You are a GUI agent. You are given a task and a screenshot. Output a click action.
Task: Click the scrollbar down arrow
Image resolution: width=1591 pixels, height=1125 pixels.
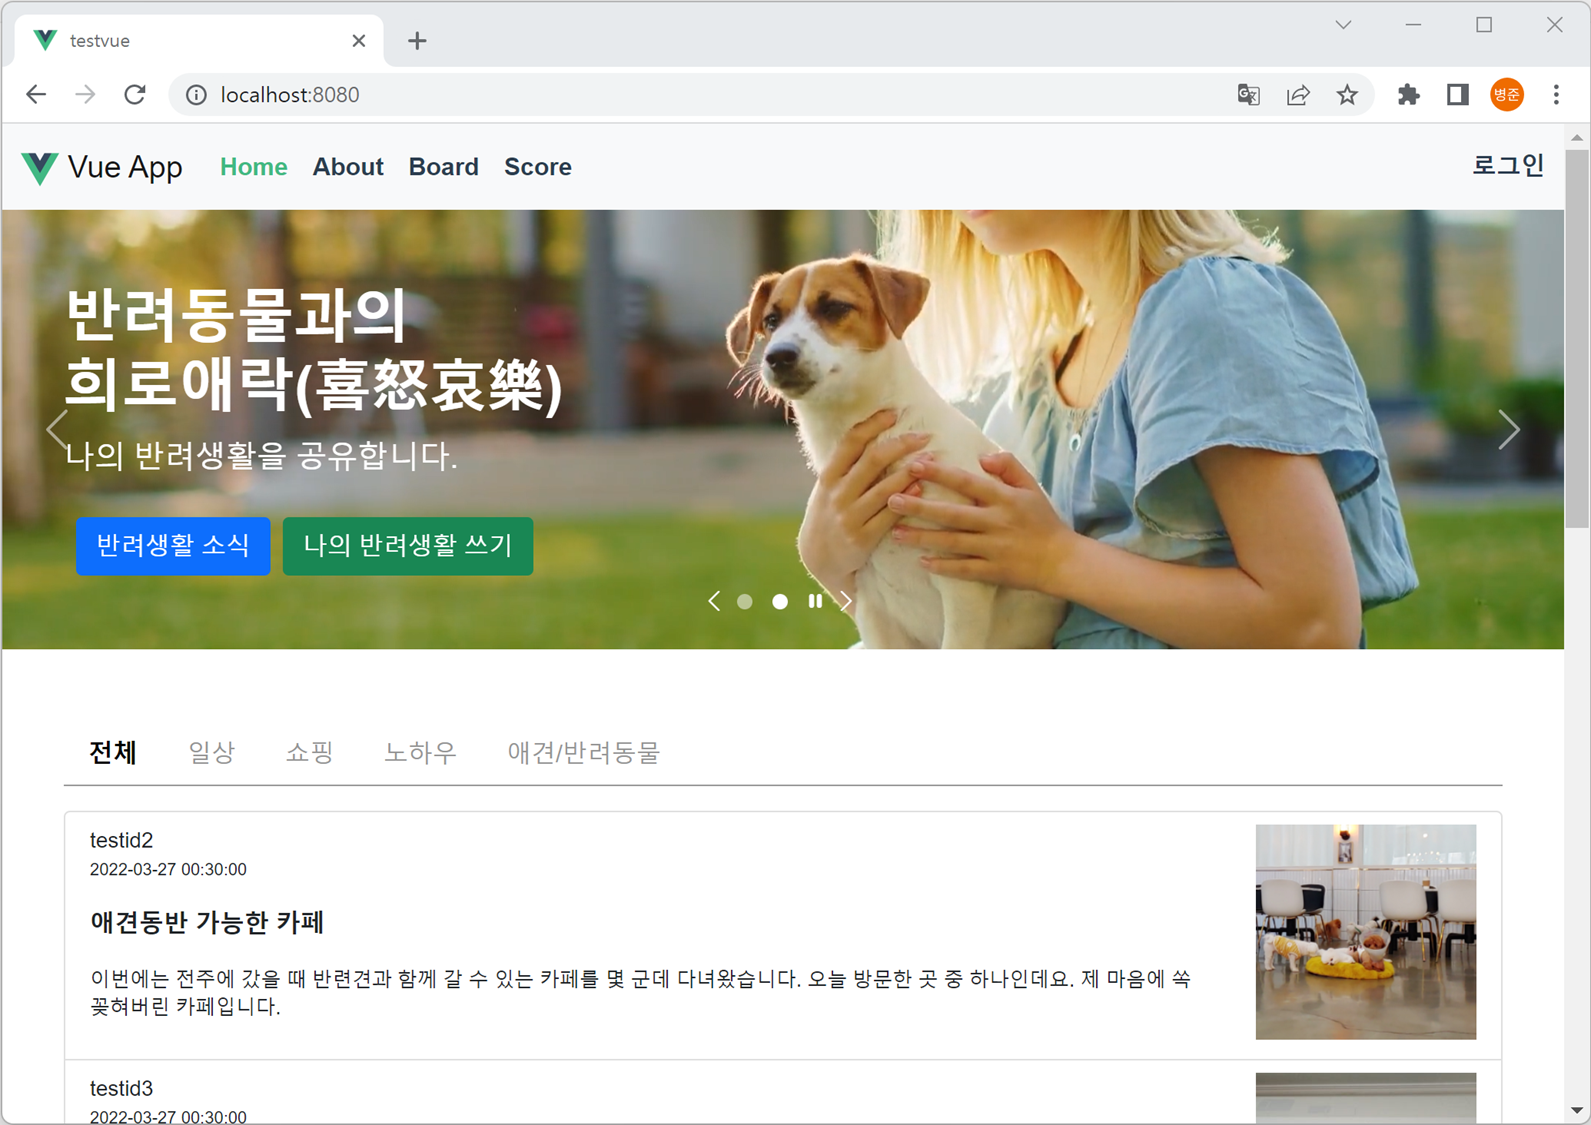(x=1577, y=1111)
